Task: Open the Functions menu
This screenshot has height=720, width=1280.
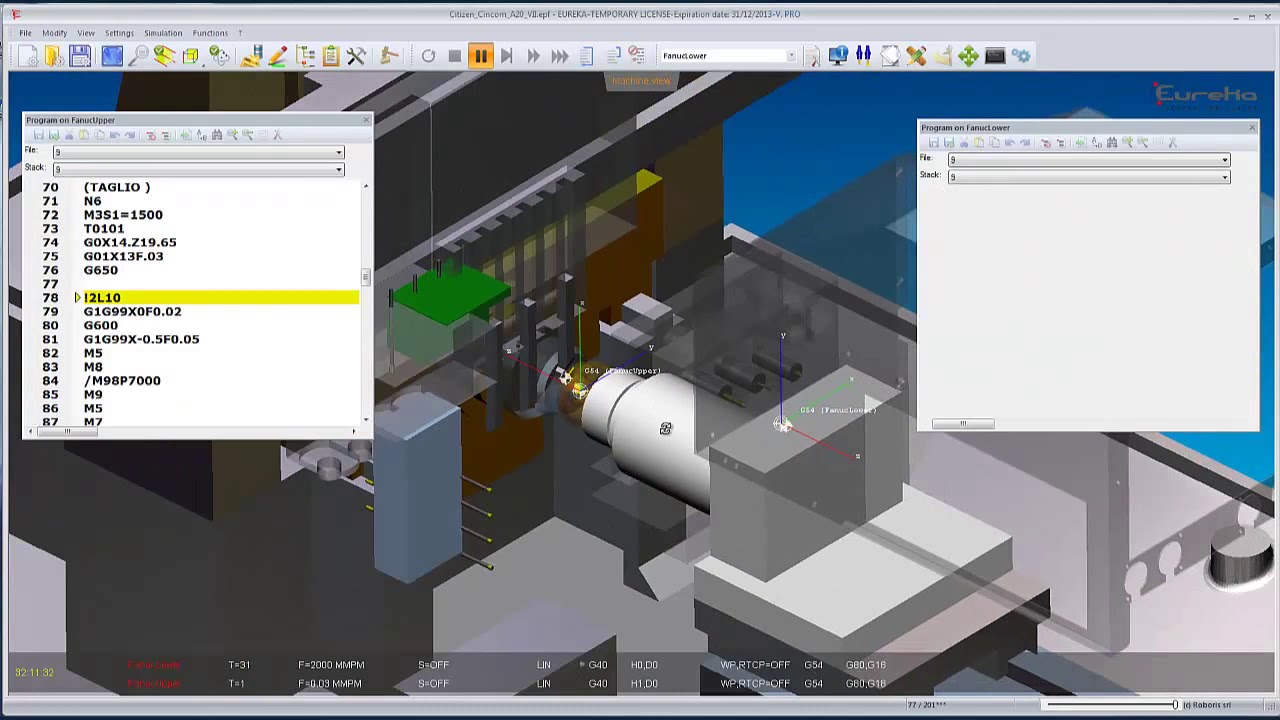Action: click(210, 33)
